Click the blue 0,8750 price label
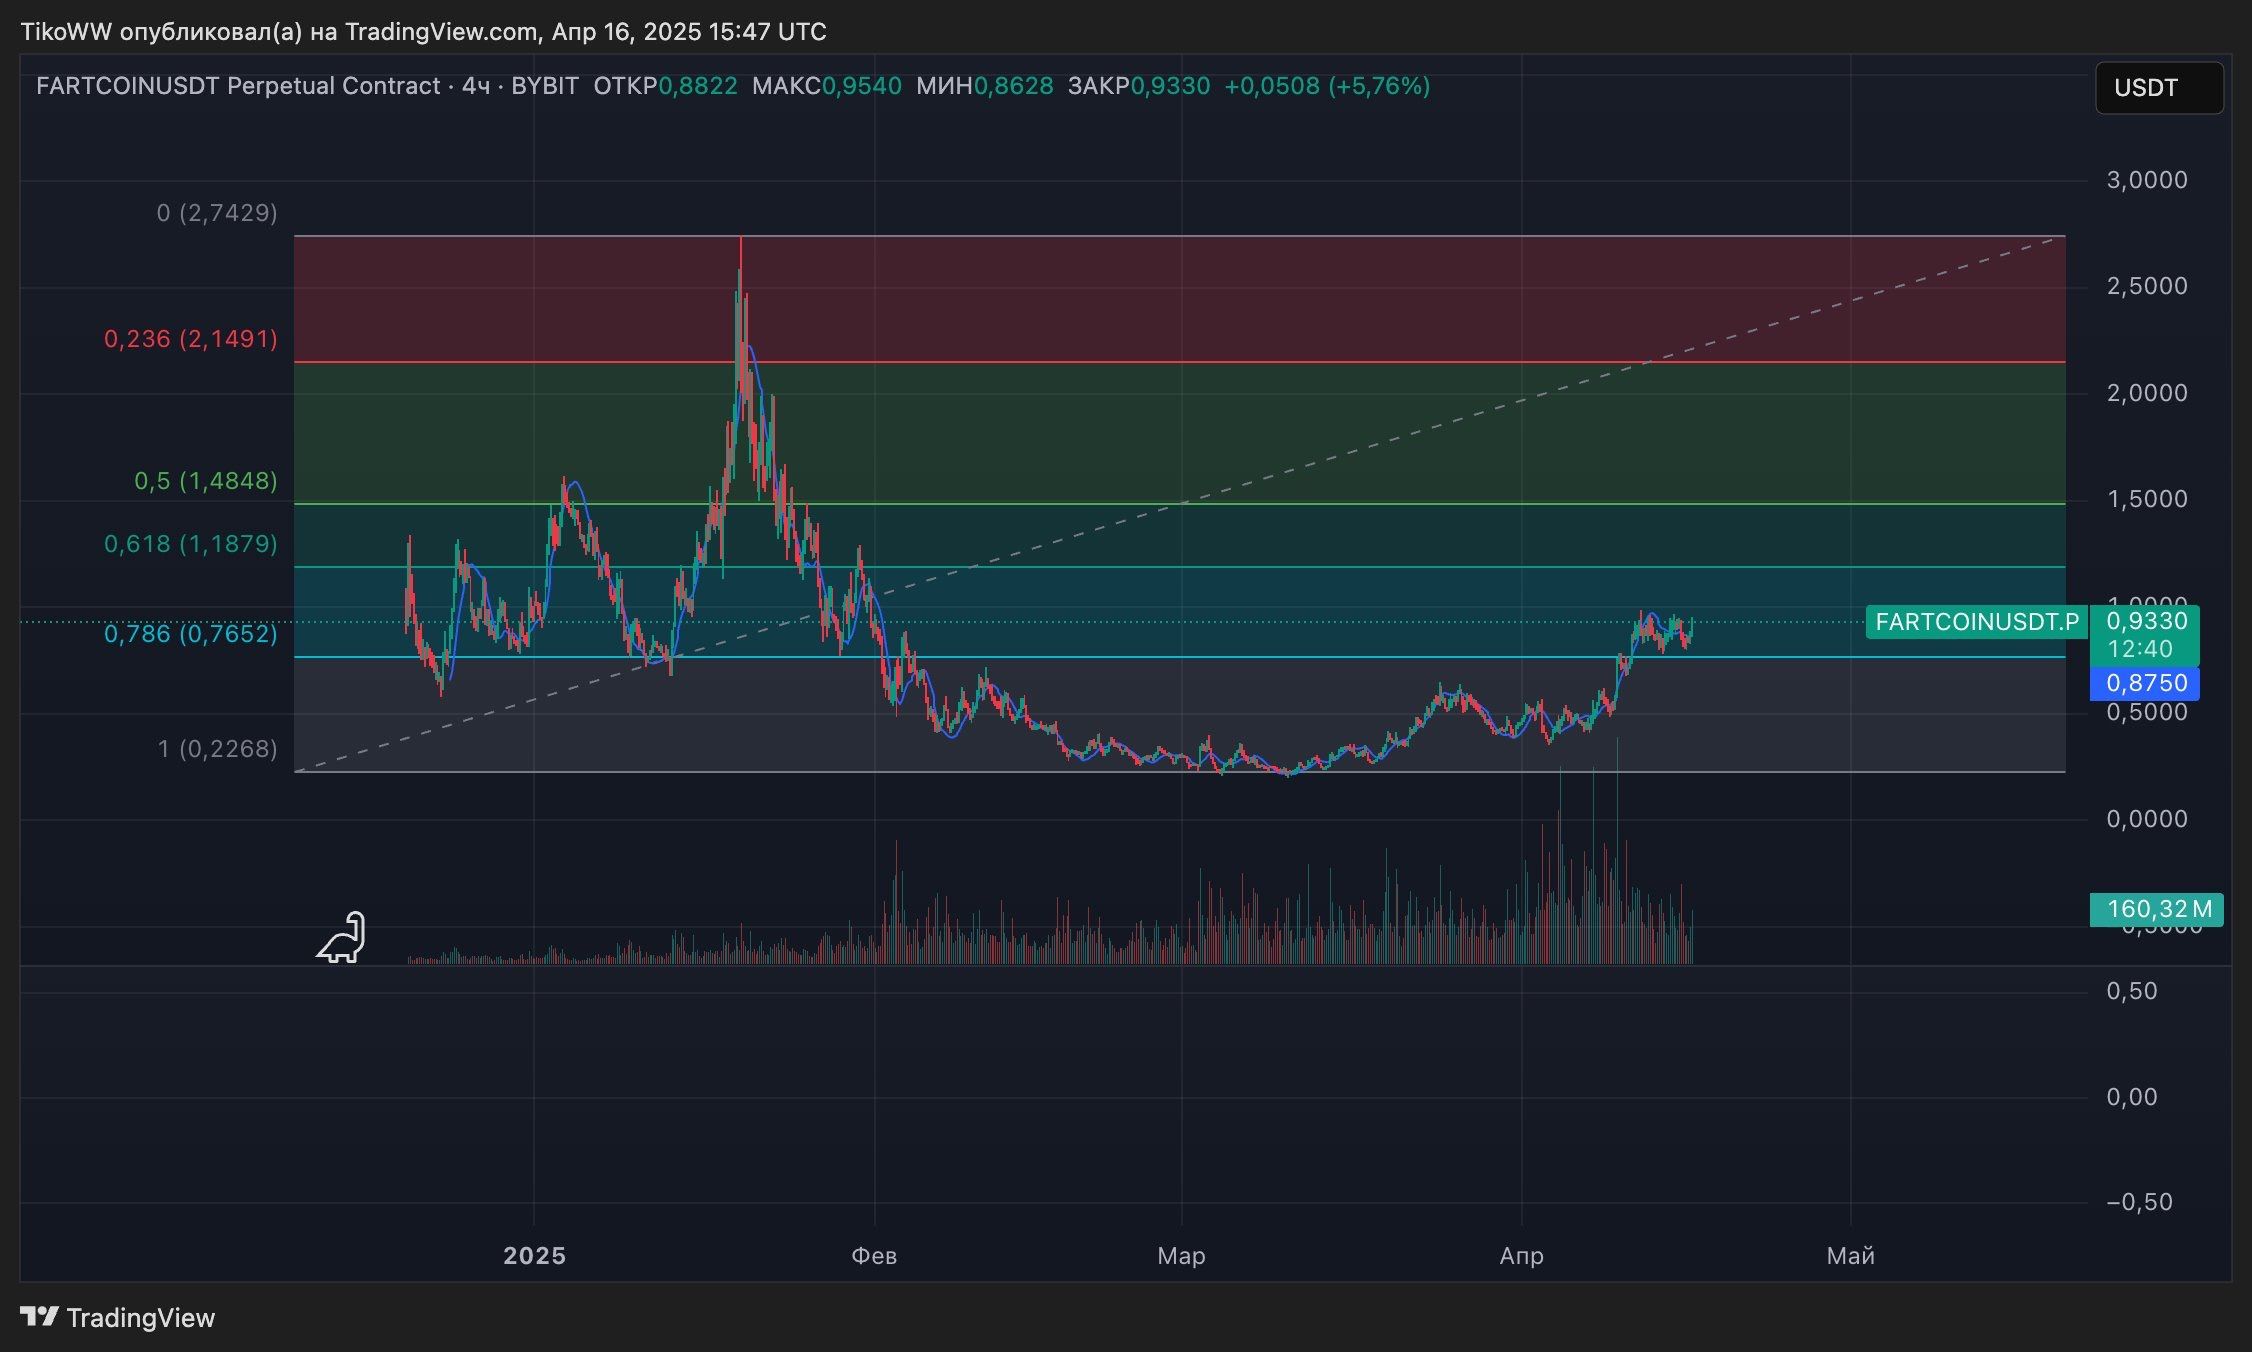The width and height of the screenshot is (2252, 1352). pyautogui.click(x=2146, y=683)
